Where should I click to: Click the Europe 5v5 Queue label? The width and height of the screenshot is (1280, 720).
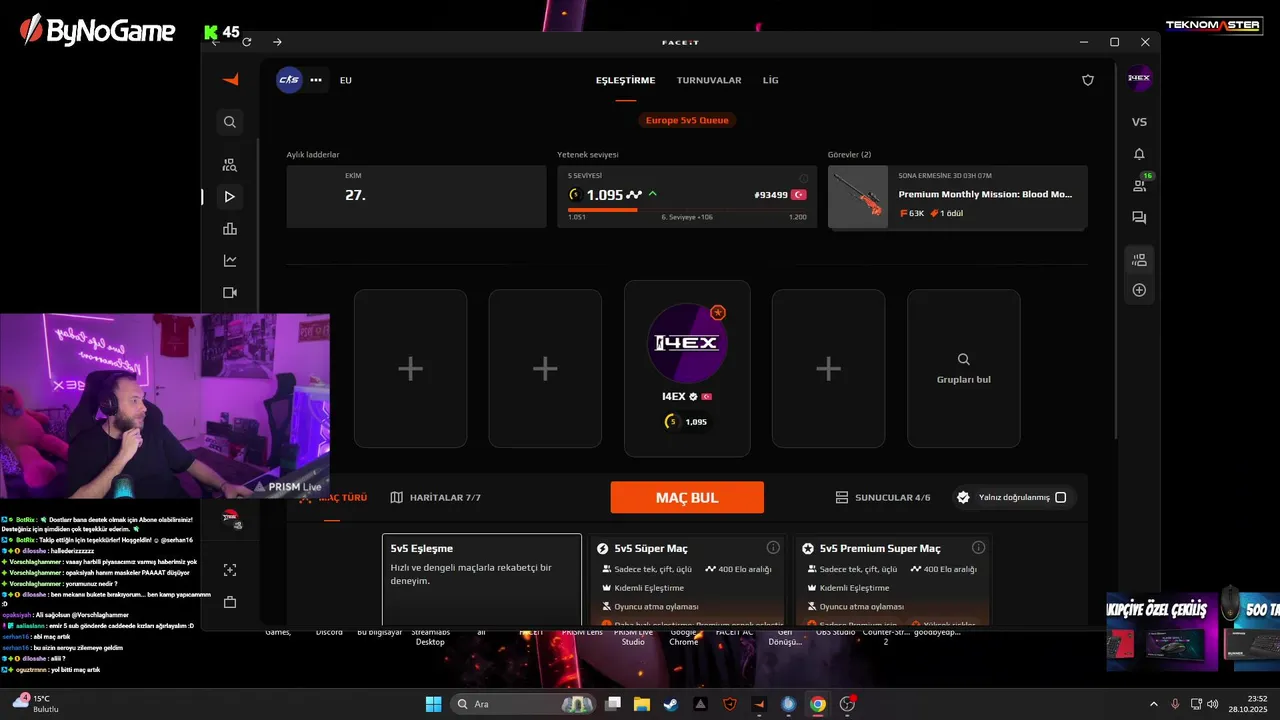[x=687, y=120]
